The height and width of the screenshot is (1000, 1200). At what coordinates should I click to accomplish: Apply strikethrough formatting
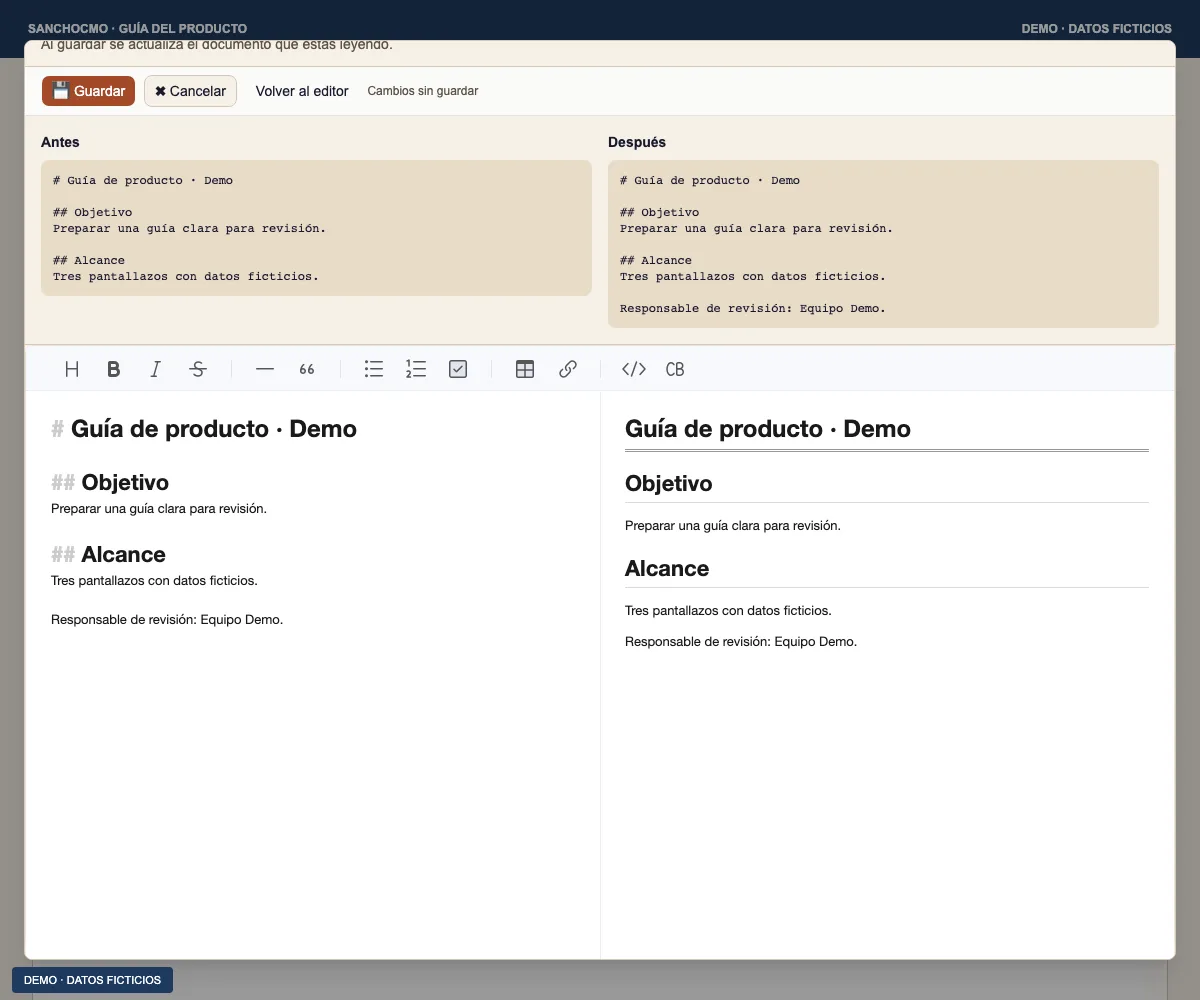198,369
